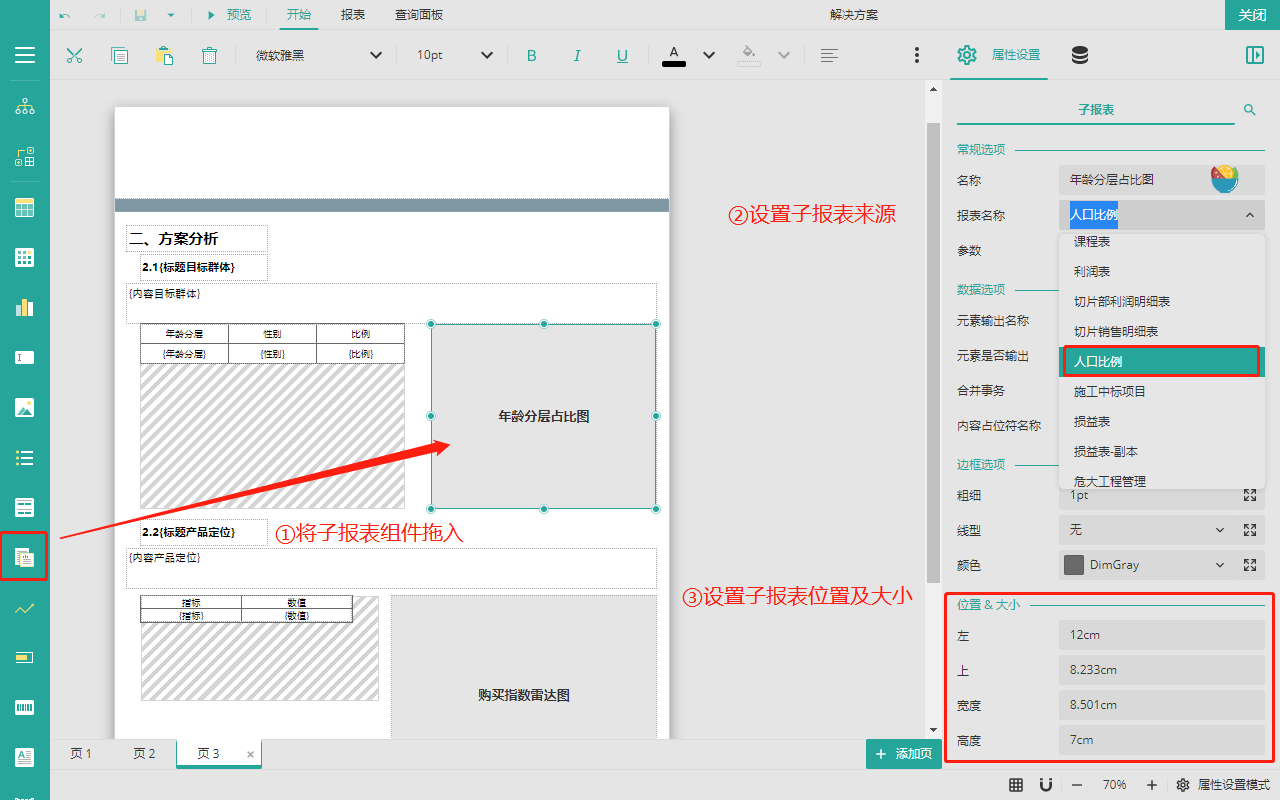The height and width of the screenshot is (800, 1280).
Task: Click the Paste clipboard icon
Action: pos(164,55)
